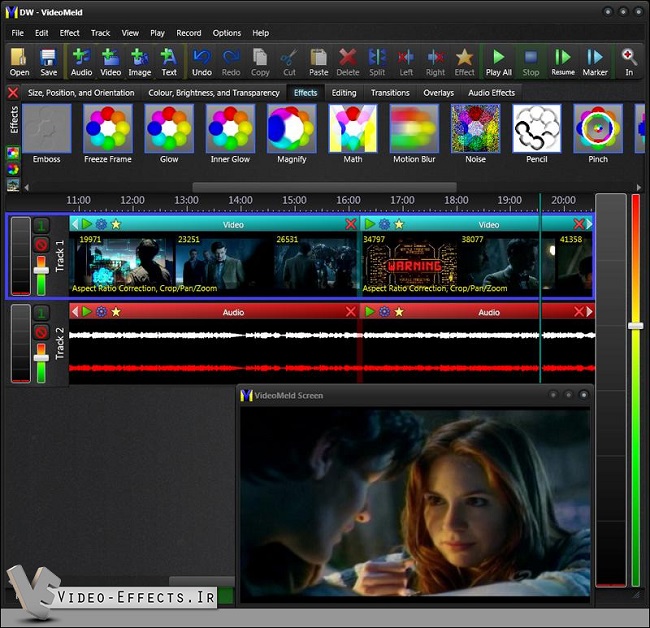Viewport: 650px width, 628px height.
Task: Click the Stop playback button
Action: 531,62
